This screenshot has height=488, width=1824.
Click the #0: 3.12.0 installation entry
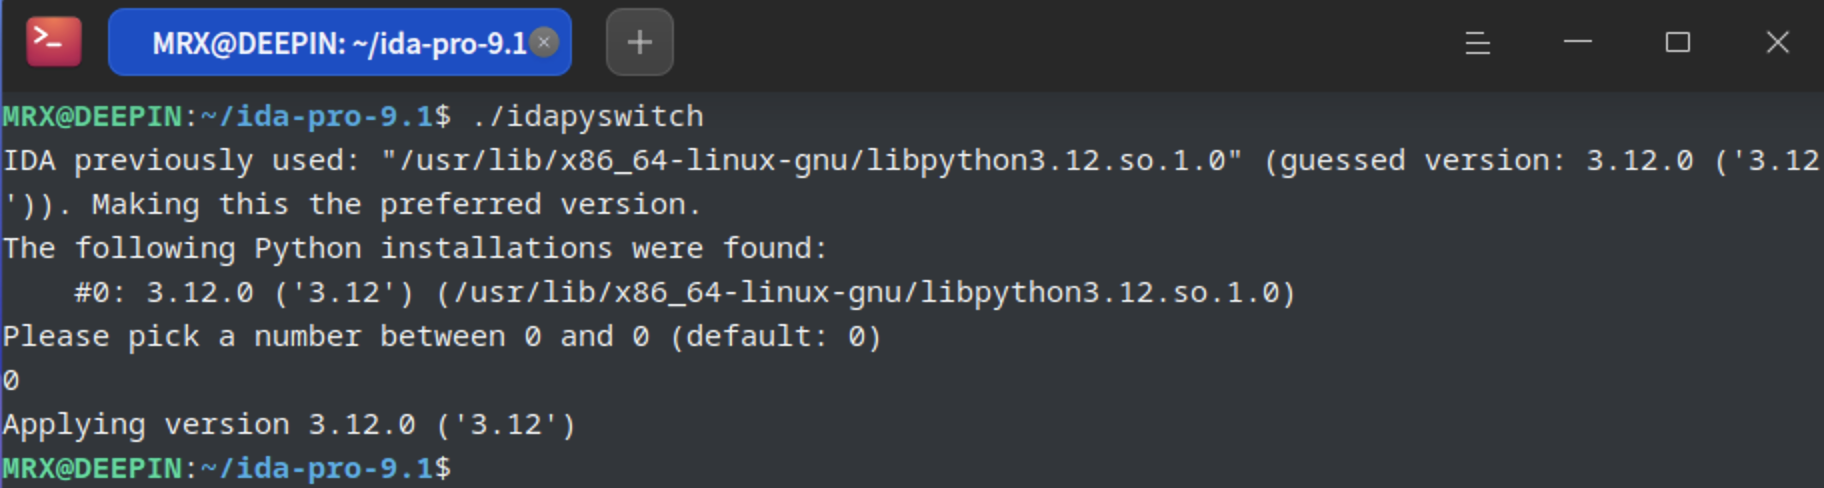click(x=685, y=292)
